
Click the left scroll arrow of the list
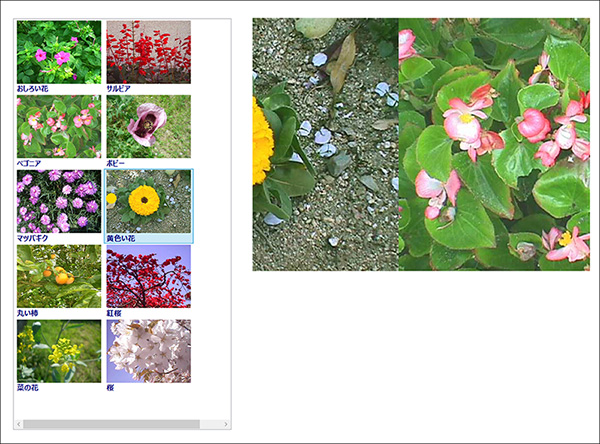[19, 424]
